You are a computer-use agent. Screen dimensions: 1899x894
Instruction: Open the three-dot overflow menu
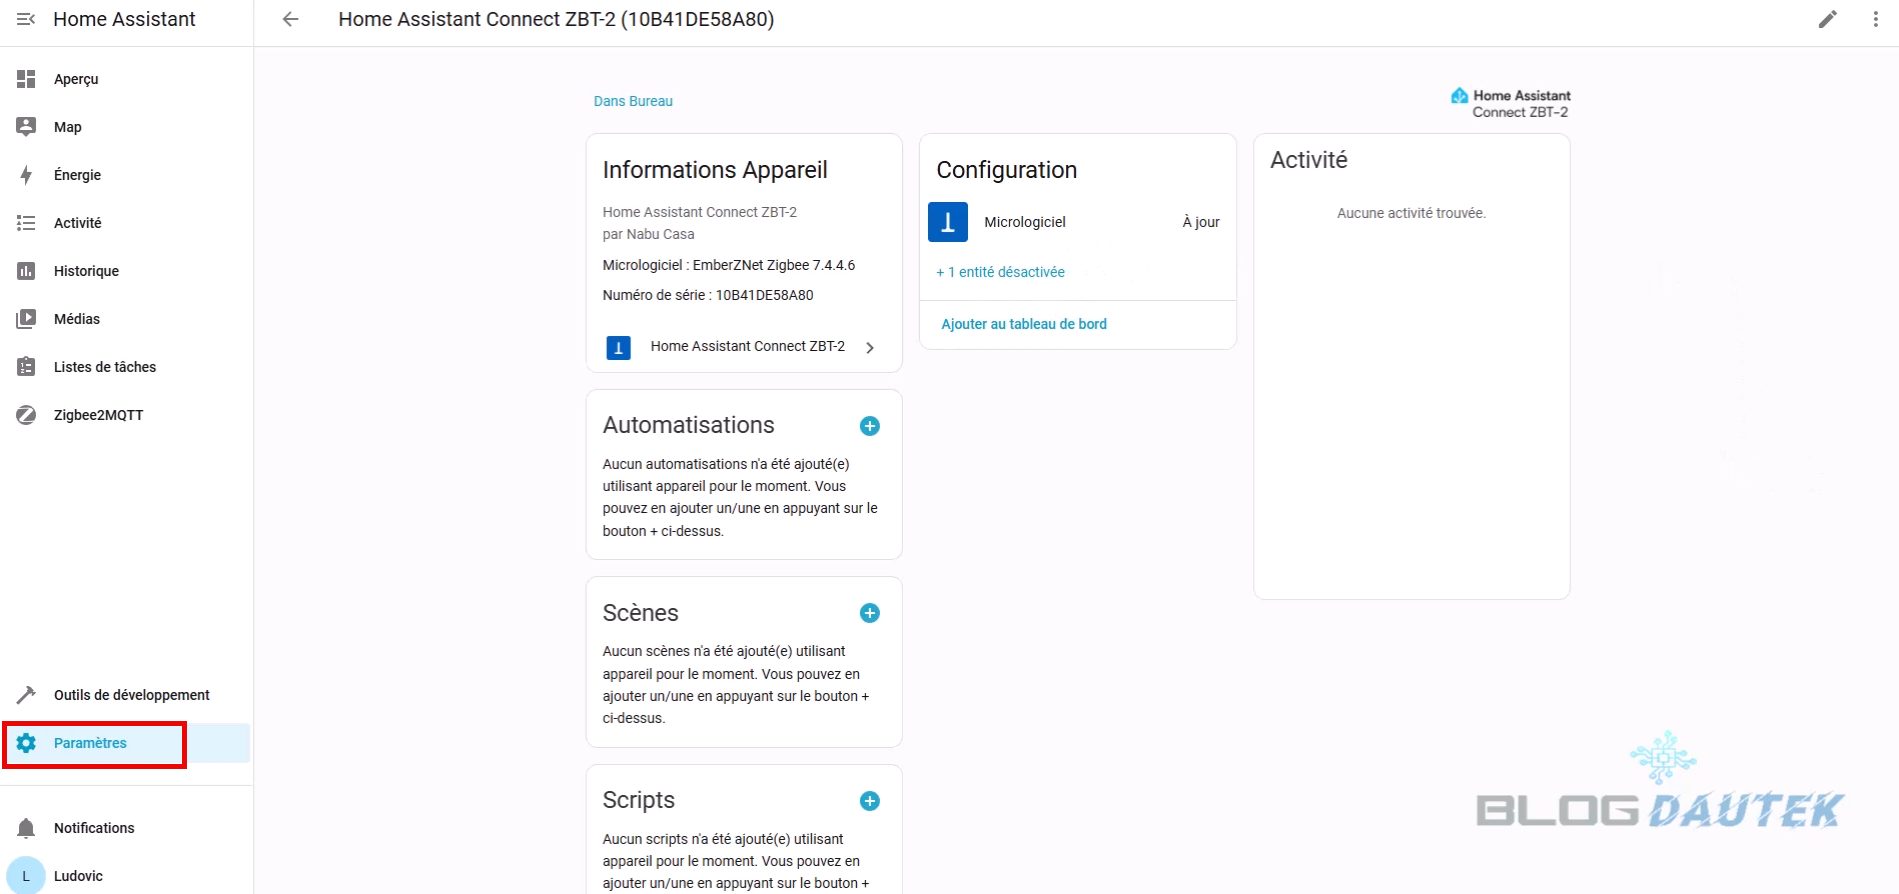click(x=1875, y=19)
